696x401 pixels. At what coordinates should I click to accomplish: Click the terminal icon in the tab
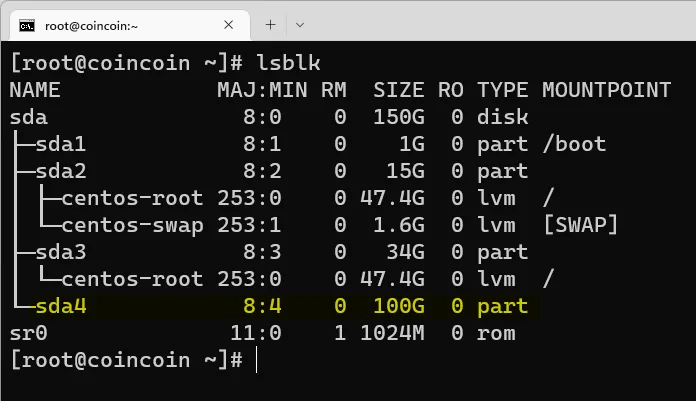pos(29,25)
